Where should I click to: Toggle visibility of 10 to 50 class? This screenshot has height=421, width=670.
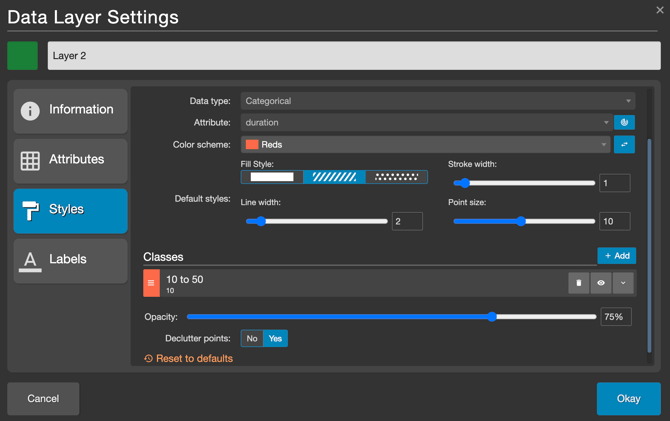[x=601, y=283]
